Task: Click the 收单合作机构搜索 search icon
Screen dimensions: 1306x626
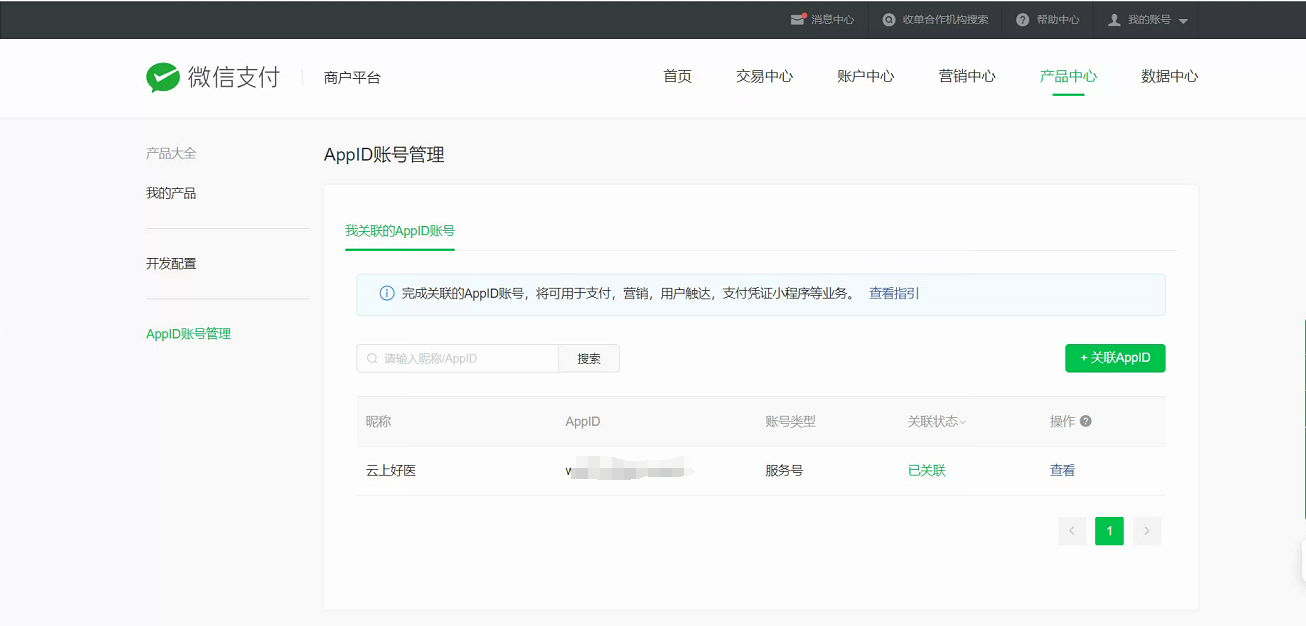Action: (x=889, y=20)
